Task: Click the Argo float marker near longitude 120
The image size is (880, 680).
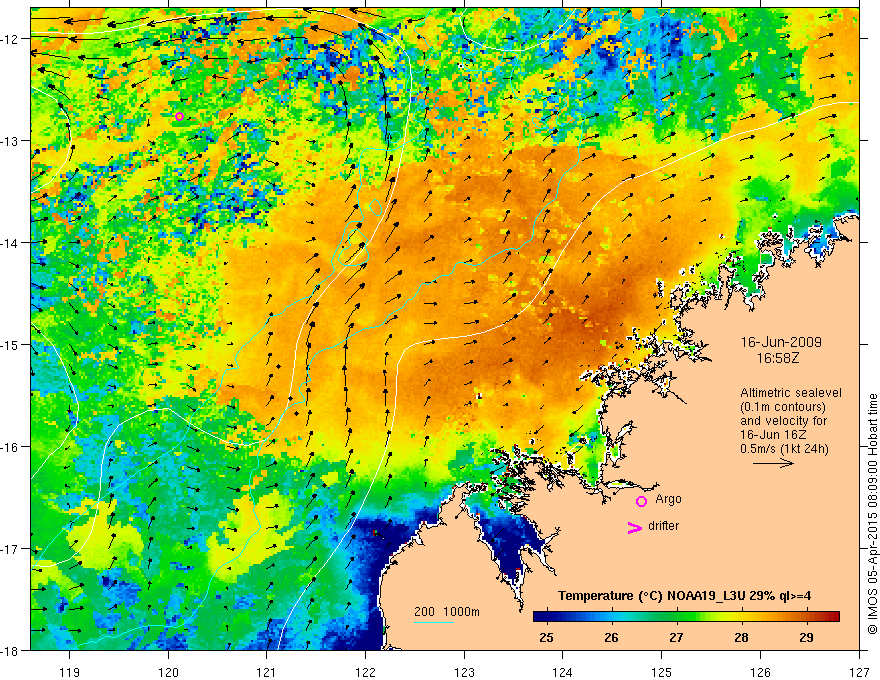Action: coord(179,116)
